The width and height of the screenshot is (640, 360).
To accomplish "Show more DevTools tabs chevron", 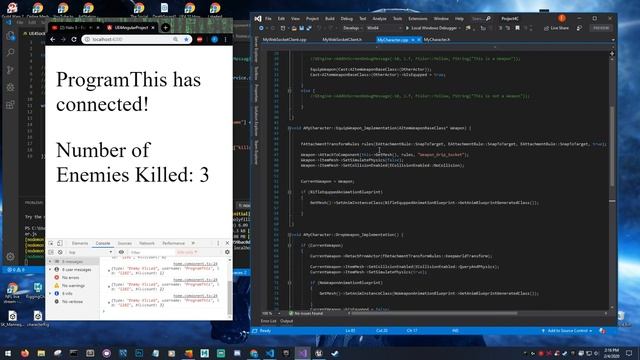I will point(193,243).
